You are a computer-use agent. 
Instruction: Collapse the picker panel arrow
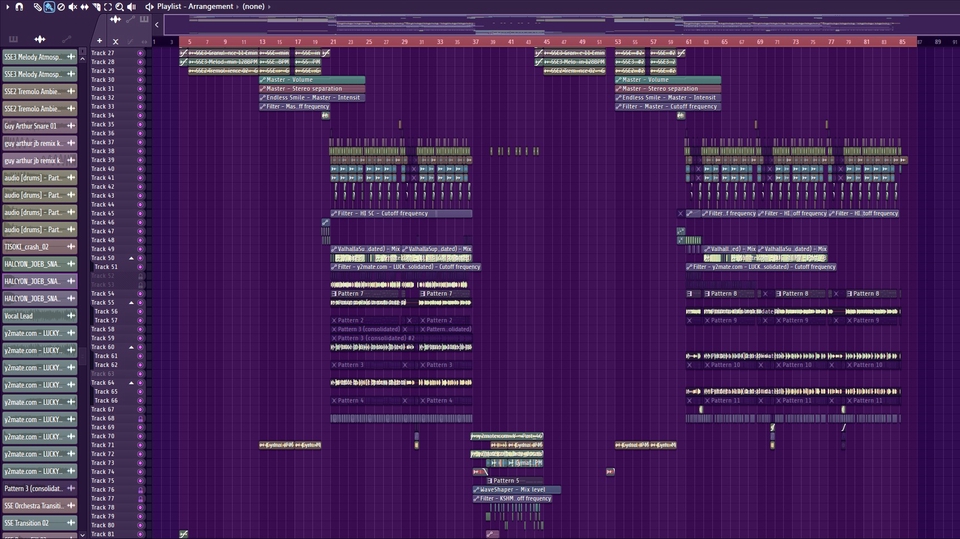pyautogui.click(x=157, y=25)
